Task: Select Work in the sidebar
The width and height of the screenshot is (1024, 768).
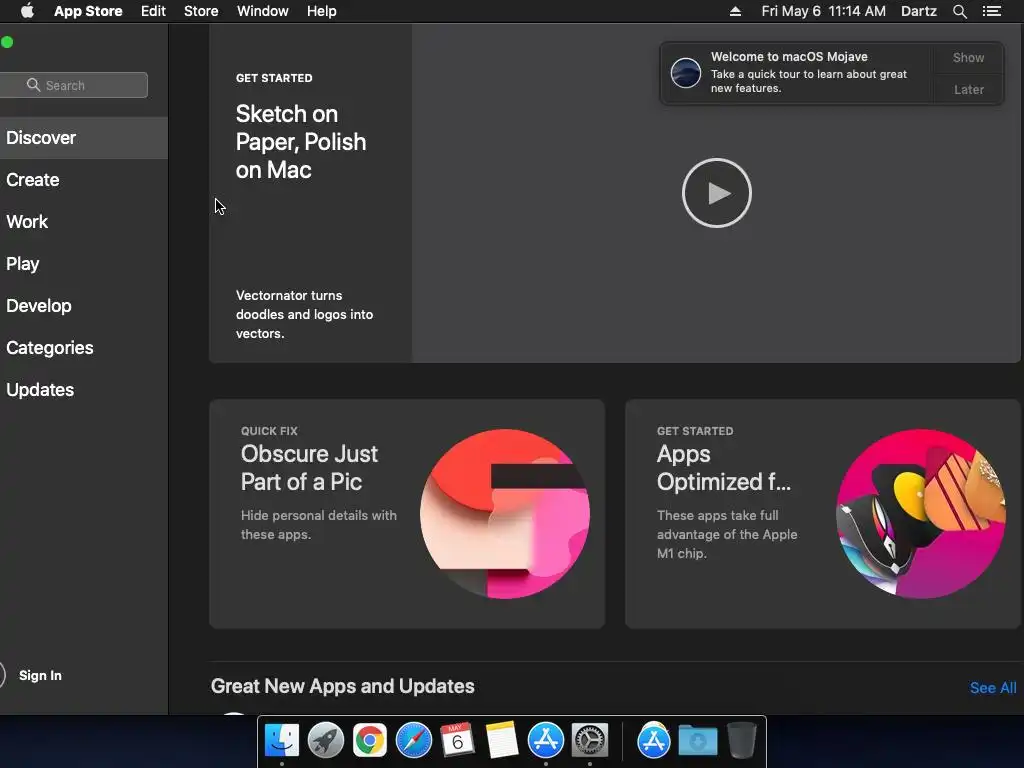Action: pos(84,221)
